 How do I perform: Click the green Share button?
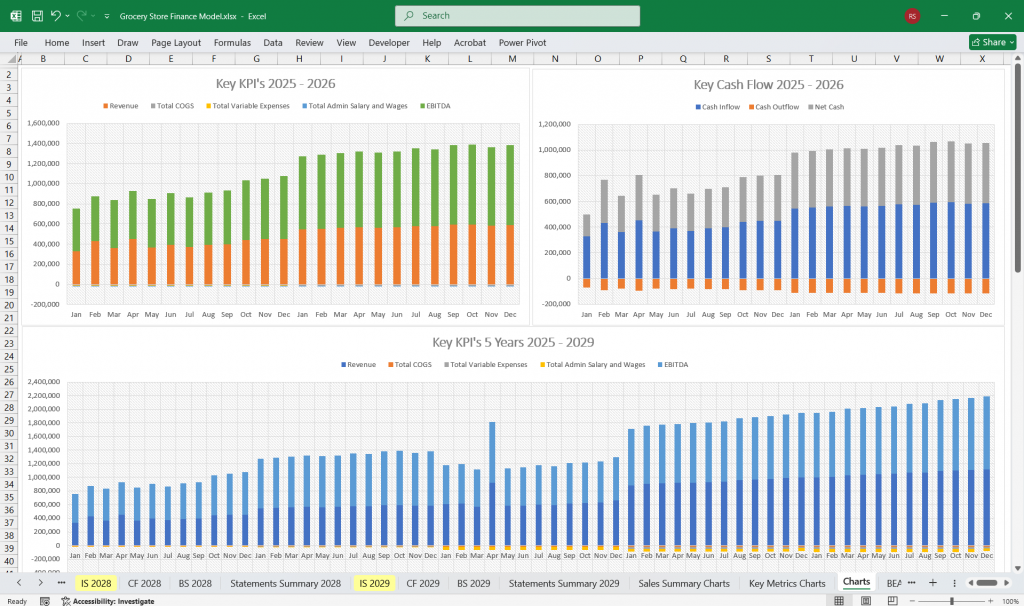tap(990, 42)
